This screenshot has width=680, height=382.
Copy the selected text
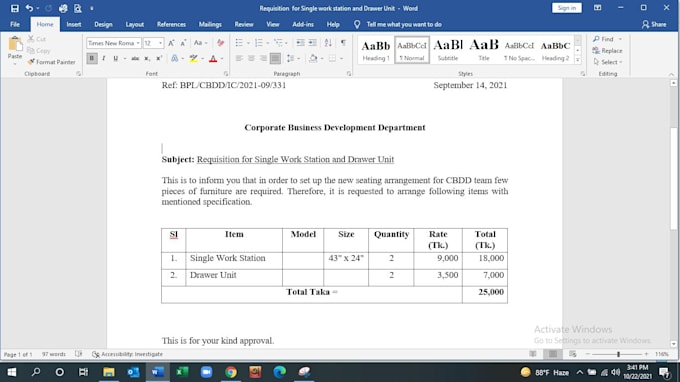tap(39, 50)
